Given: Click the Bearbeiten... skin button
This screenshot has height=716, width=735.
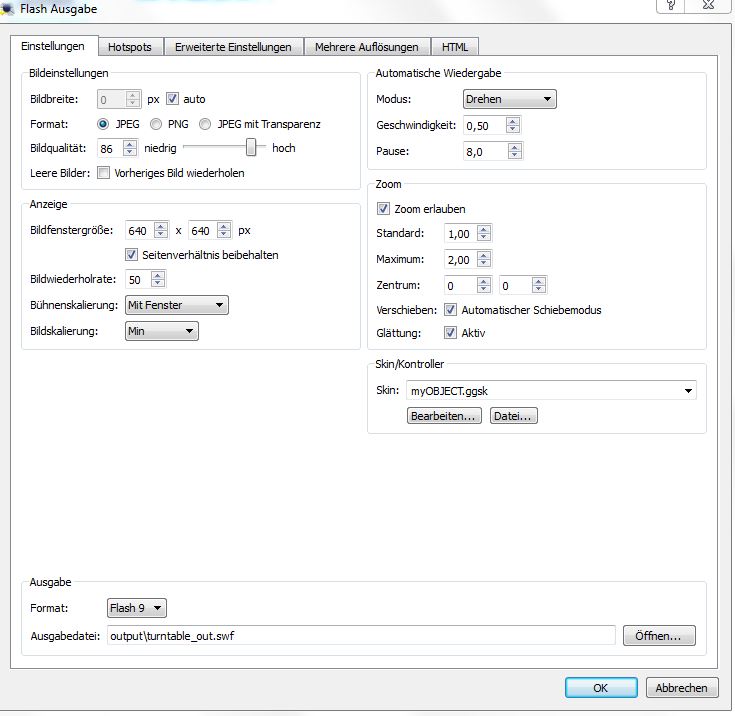Looking at the screenshot, I should [x=444, y=416].
